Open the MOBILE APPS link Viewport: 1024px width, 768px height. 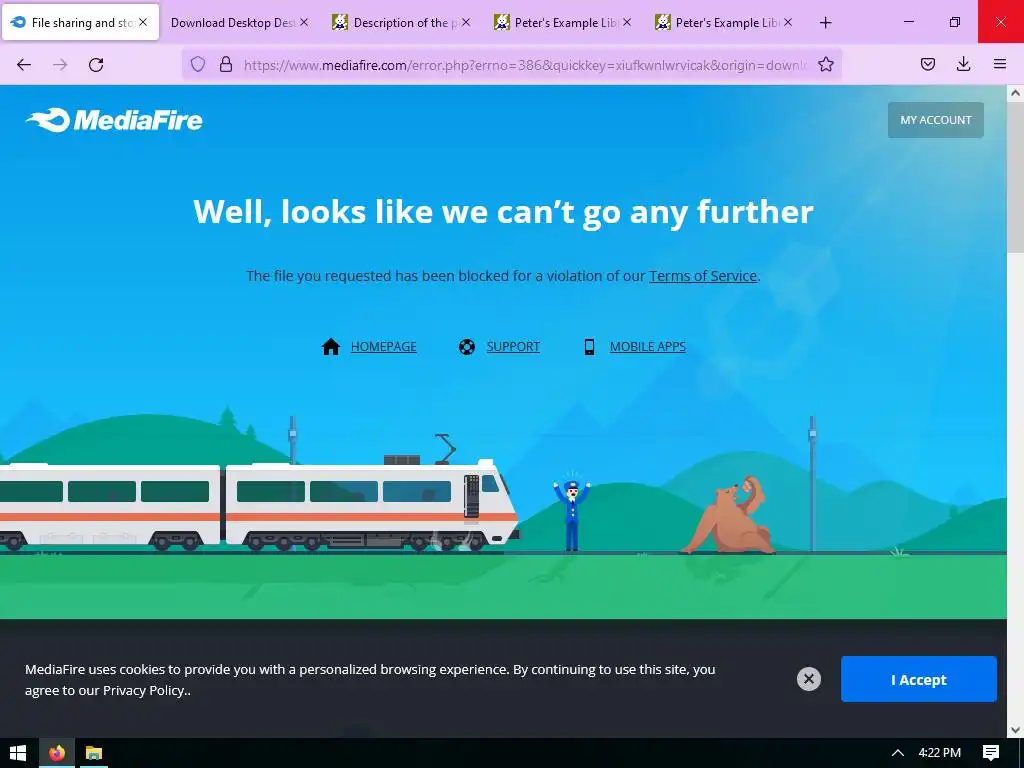(647, 347)
